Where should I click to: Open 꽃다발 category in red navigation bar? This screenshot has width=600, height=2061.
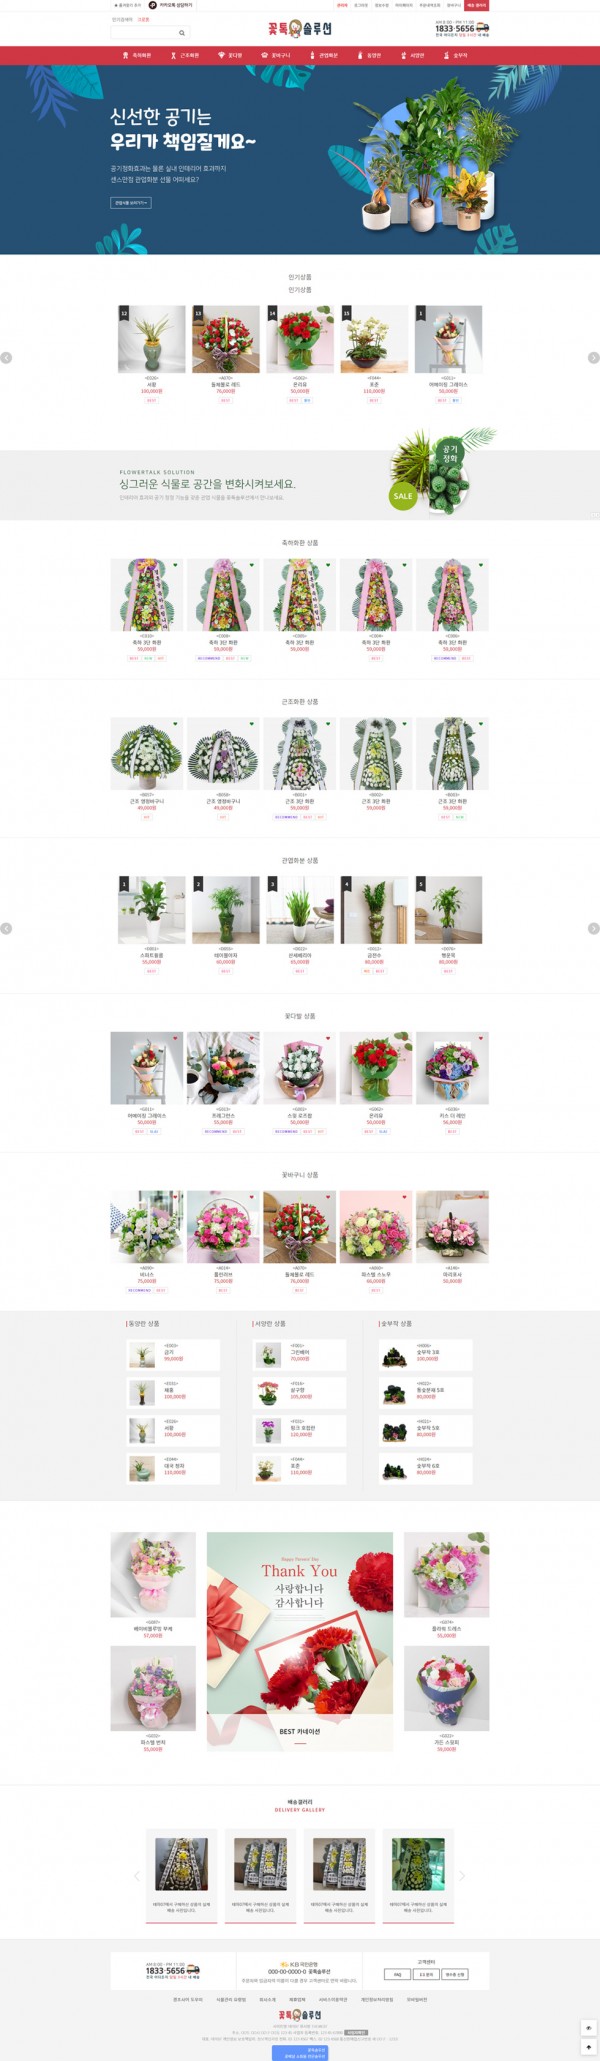(x=231, y=56)
